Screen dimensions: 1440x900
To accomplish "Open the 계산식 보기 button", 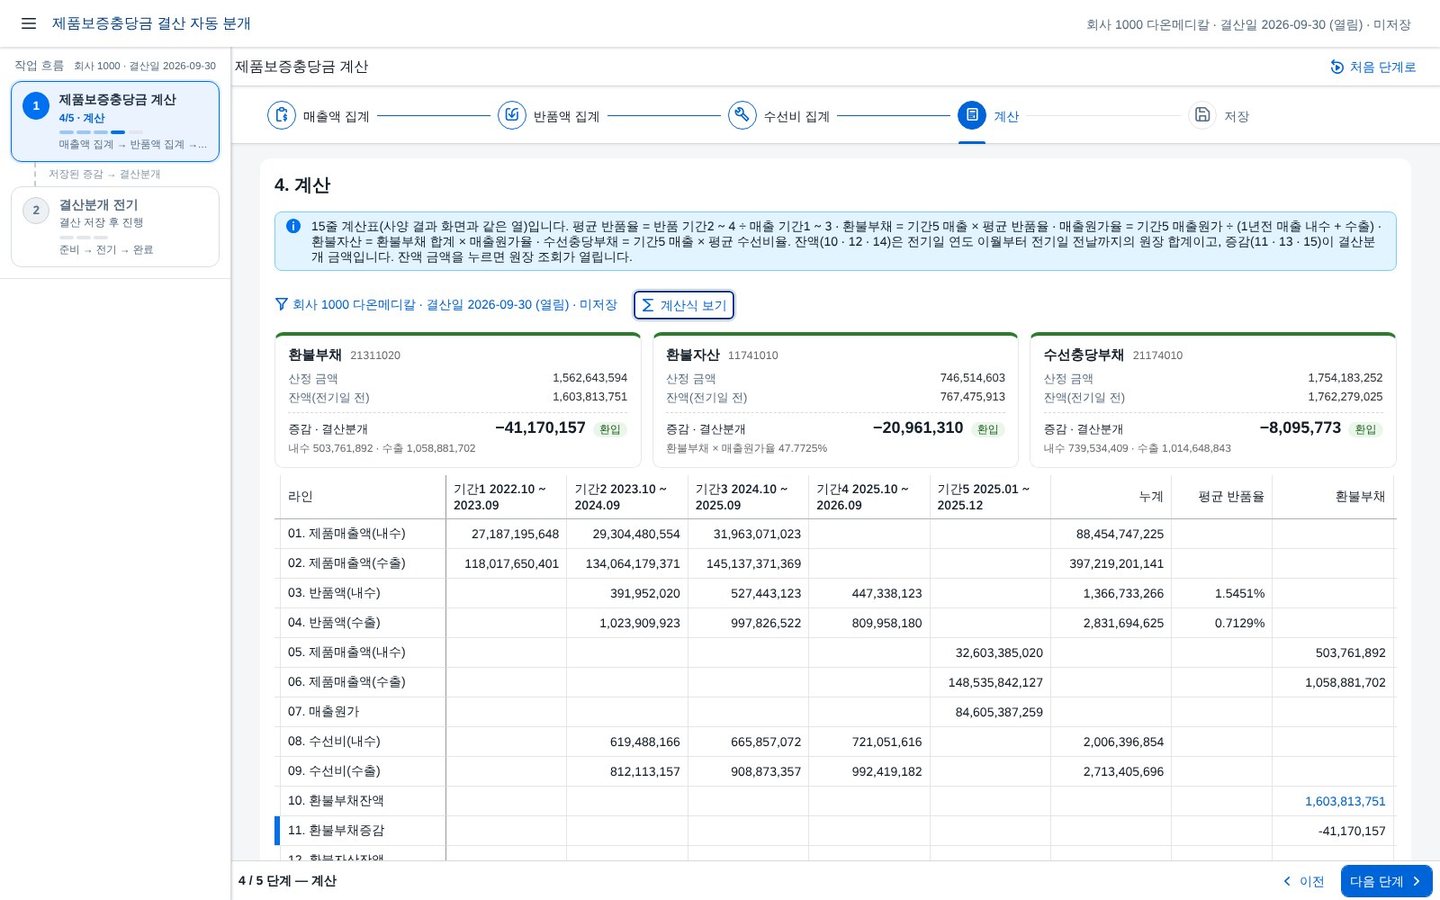I will [684, 305].
